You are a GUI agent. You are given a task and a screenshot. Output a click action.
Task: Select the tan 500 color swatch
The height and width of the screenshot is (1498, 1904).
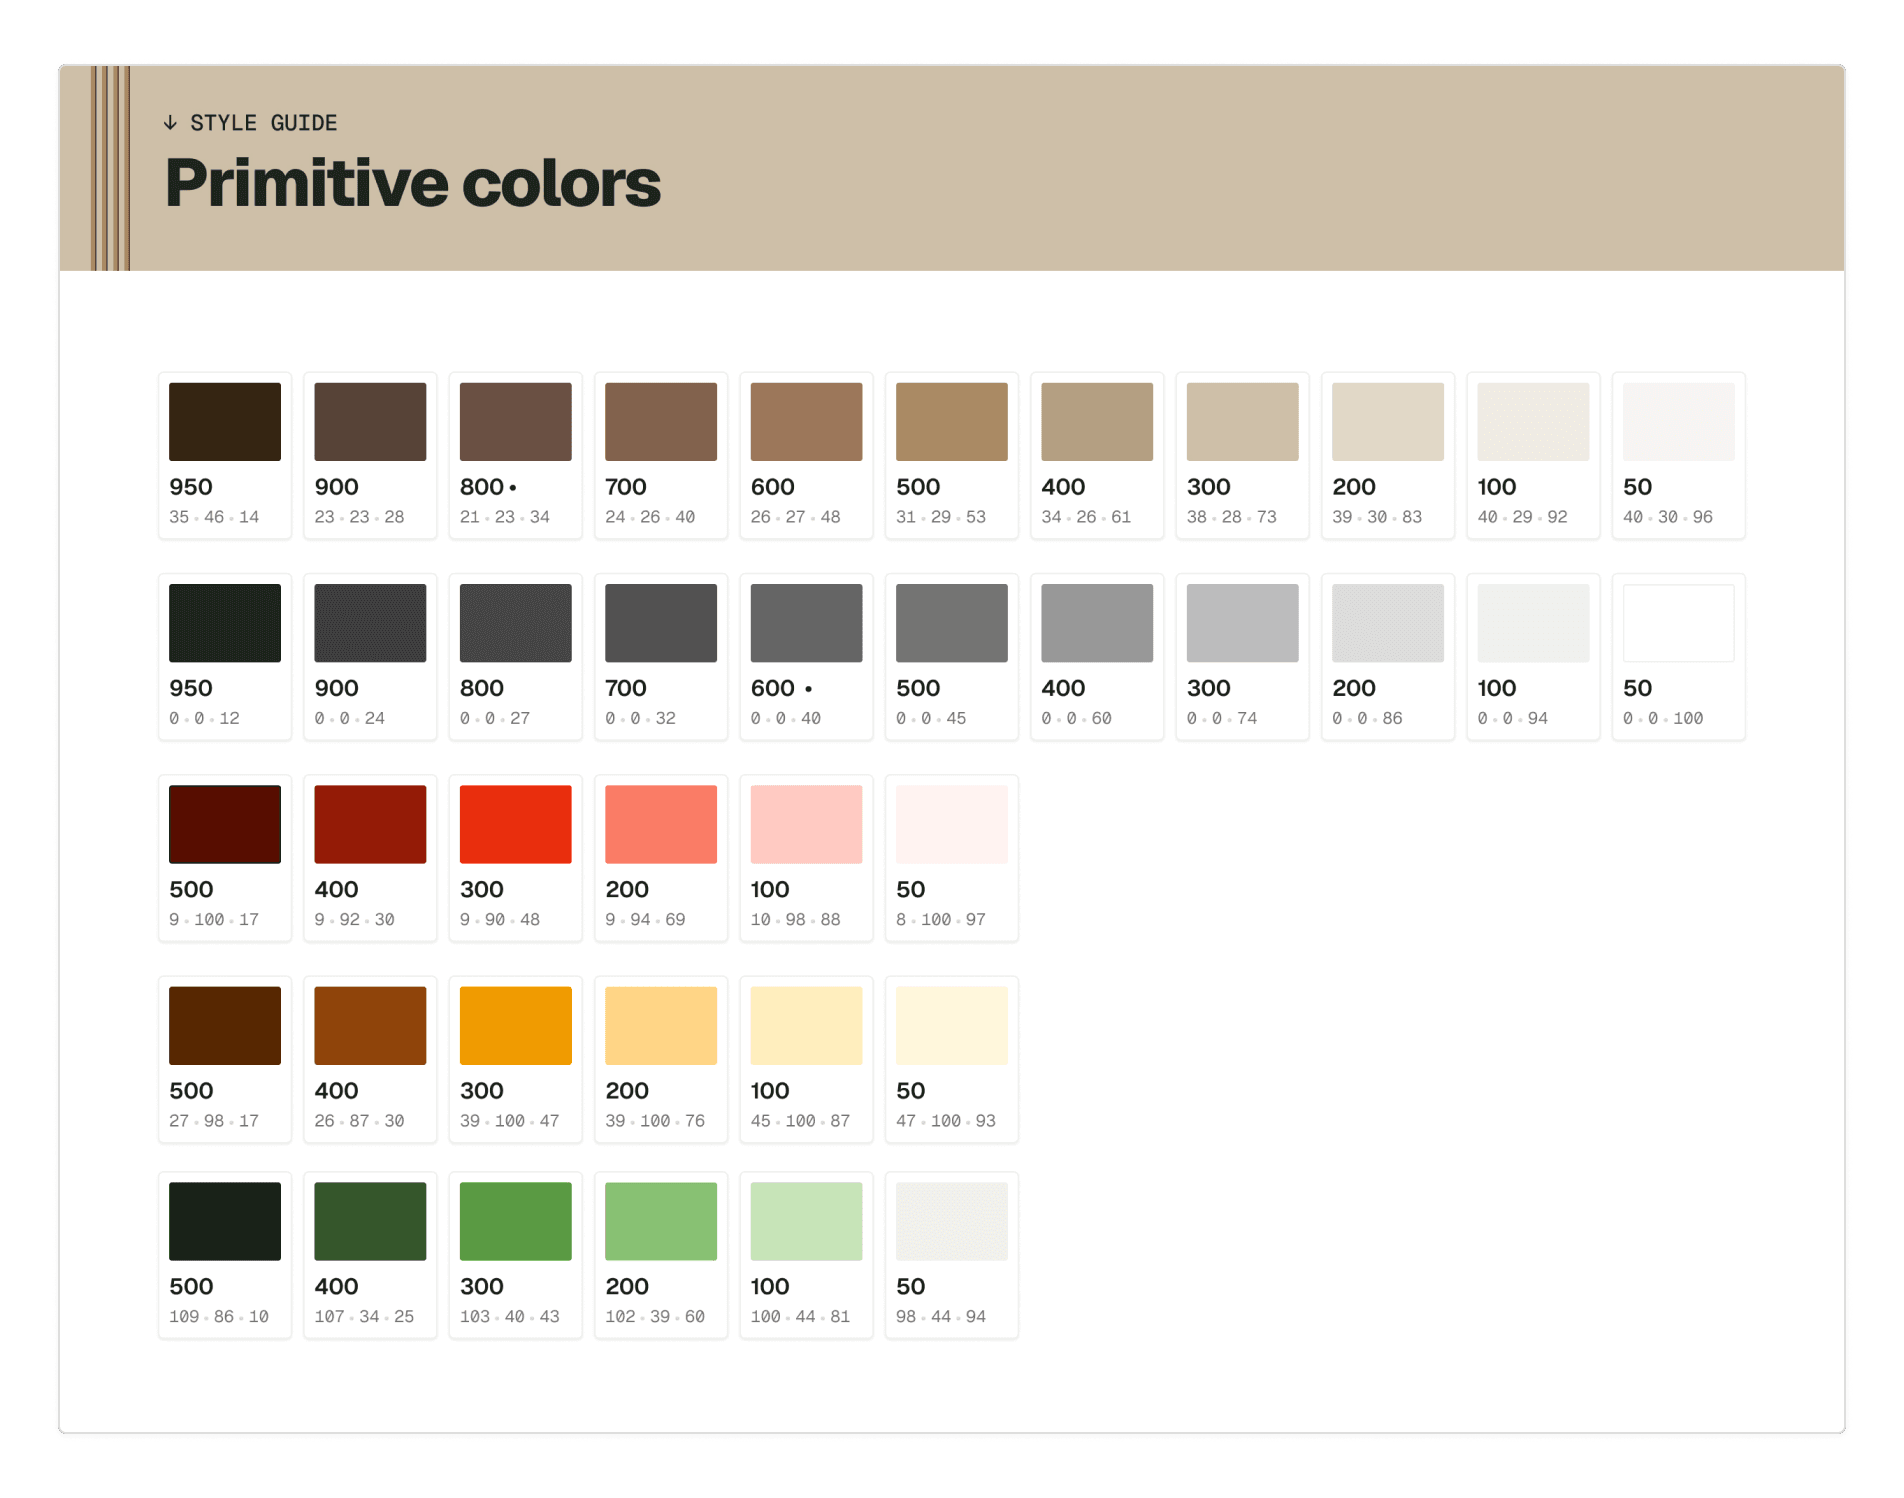(951, 421)
